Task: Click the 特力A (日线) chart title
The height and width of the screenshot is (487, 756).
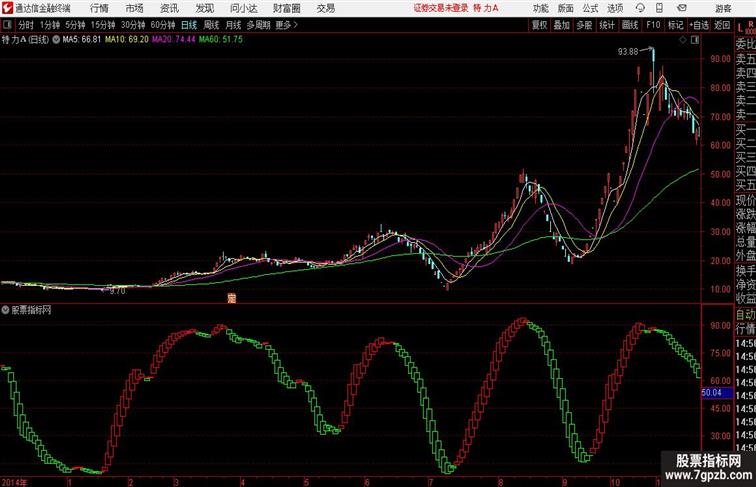Action: pyautogui.click(x=26, y=40)
